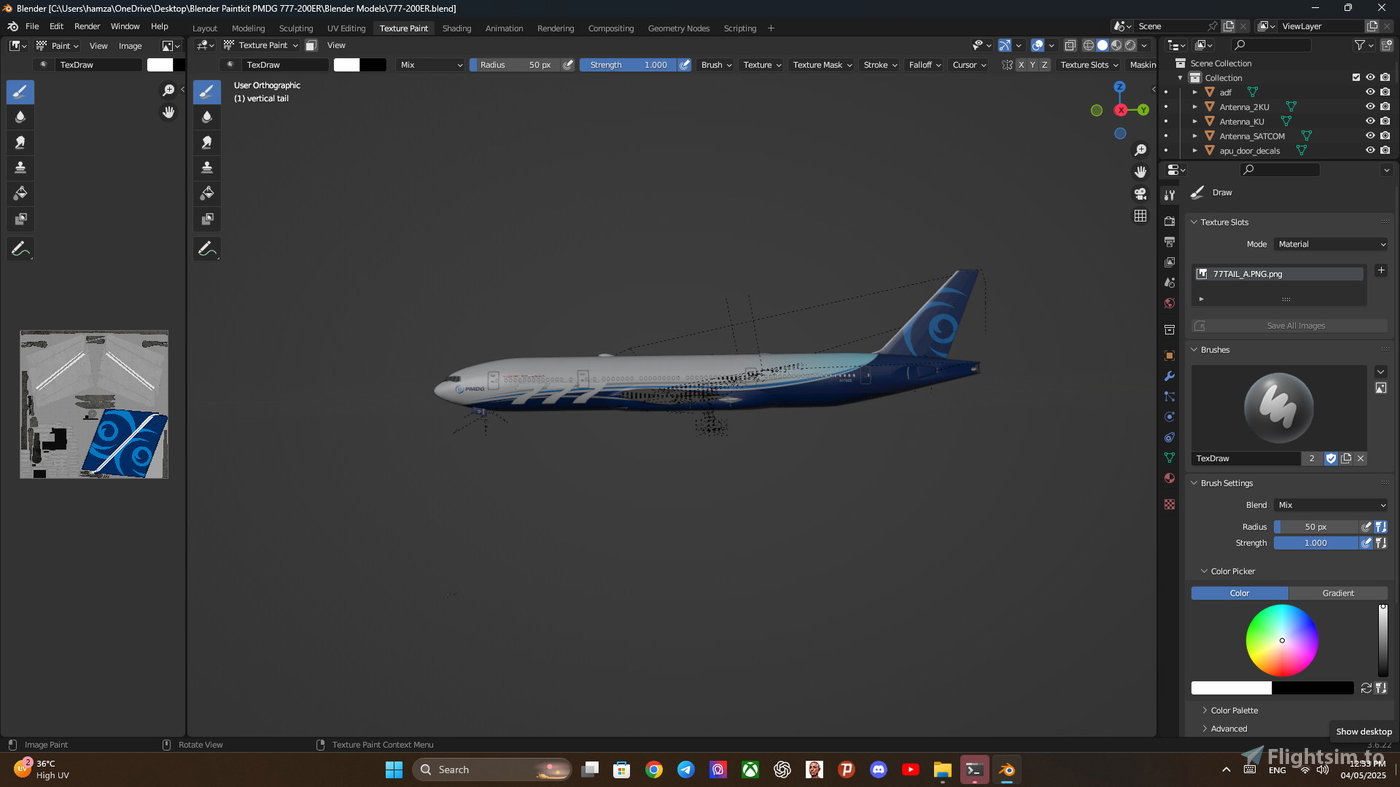Open the Blend mode dropdown set to Mix
The image size is (1400, 787).
(1330, 505)
